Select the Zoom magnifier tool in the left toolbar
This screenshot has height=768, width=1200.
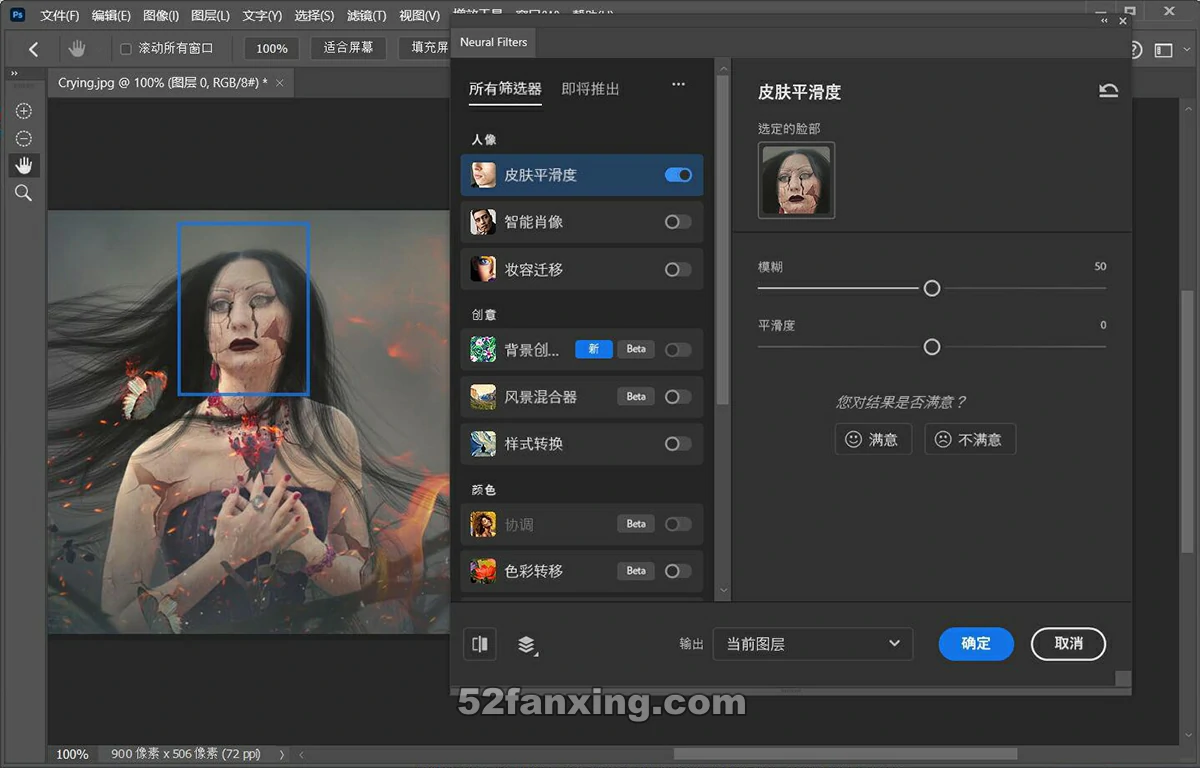(x=23, y=193)
